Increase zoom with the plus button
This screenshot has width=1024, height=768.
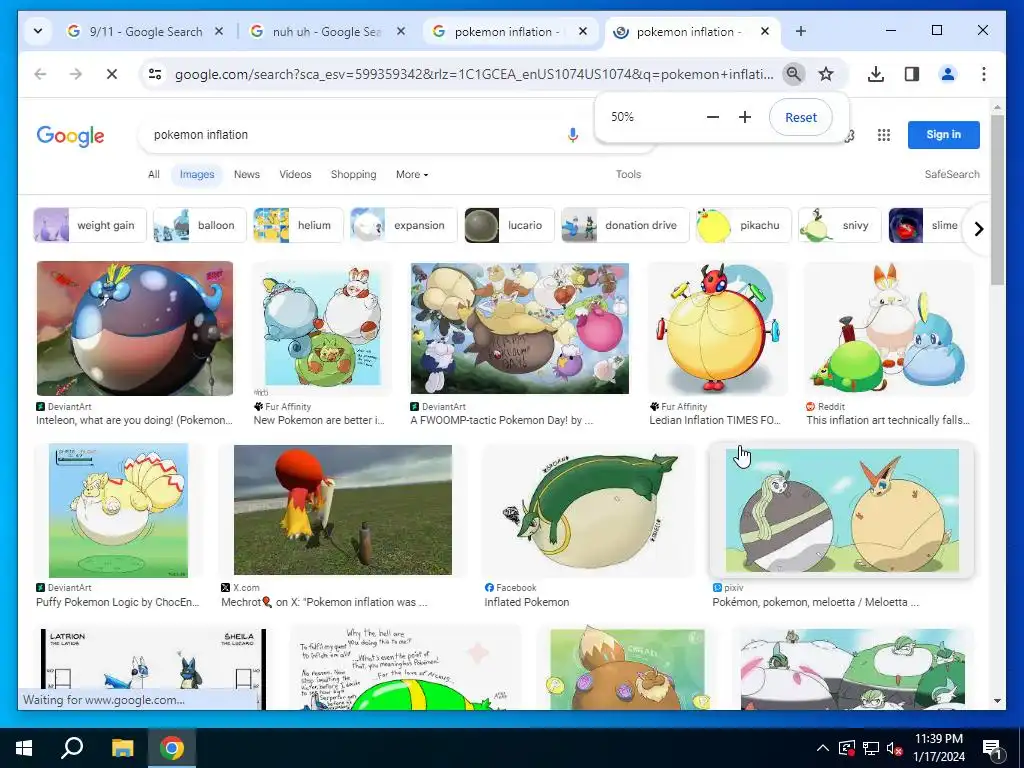pyautogui.click(x=744, y=117)
